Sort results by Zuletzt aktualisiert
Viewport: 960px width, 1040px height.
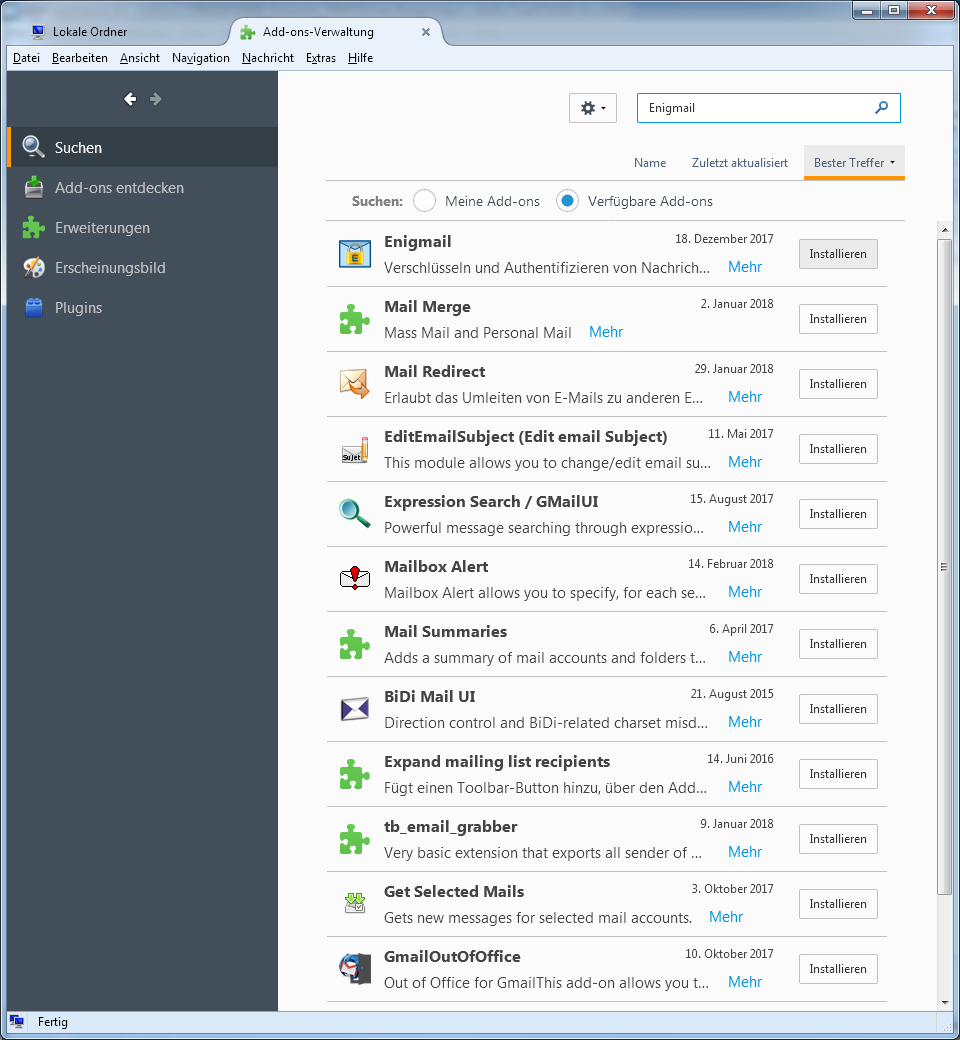(x=739, y=163)
